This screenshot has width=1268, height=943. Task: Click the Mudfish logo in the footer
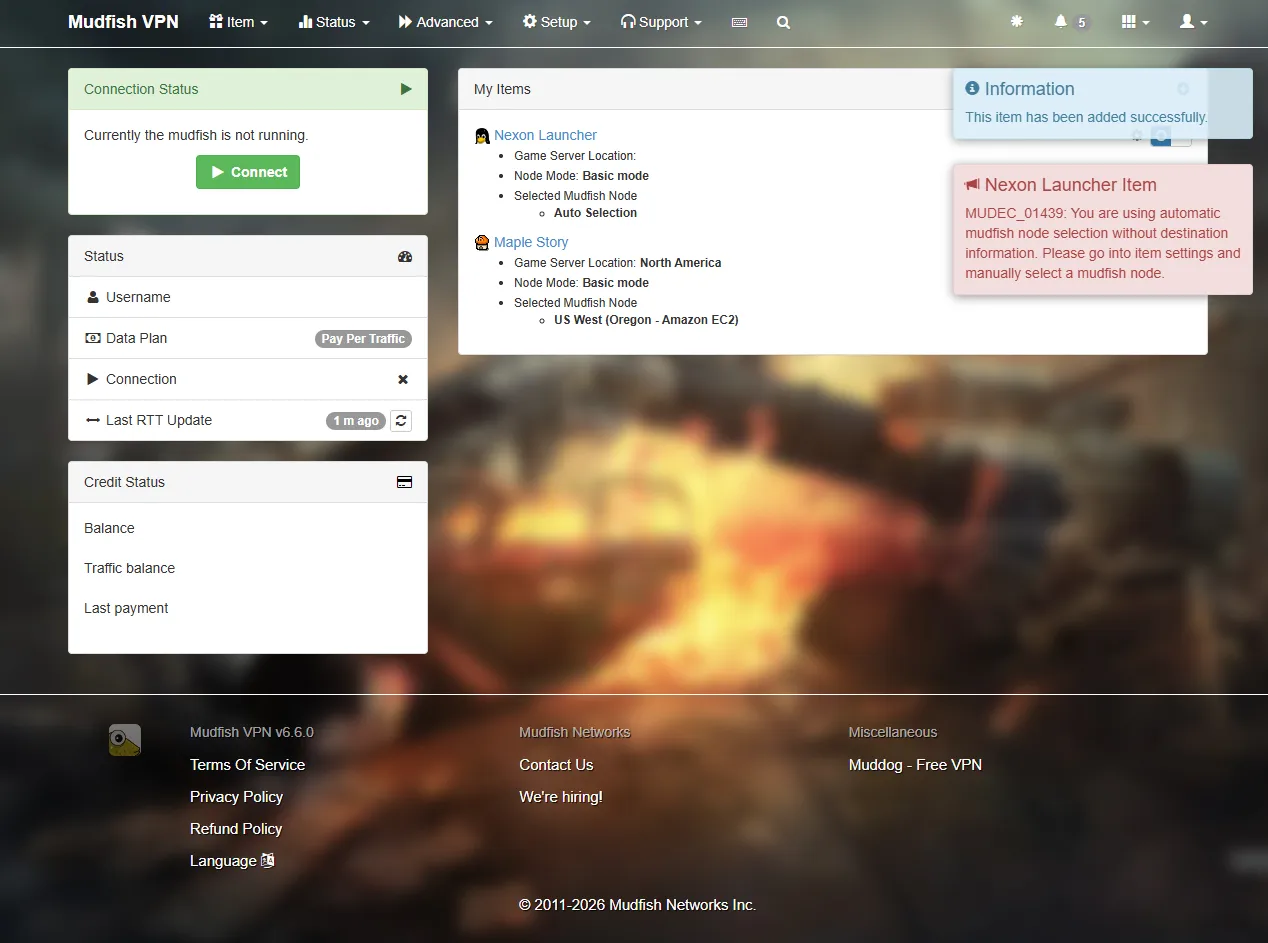[x=125, y=740]
